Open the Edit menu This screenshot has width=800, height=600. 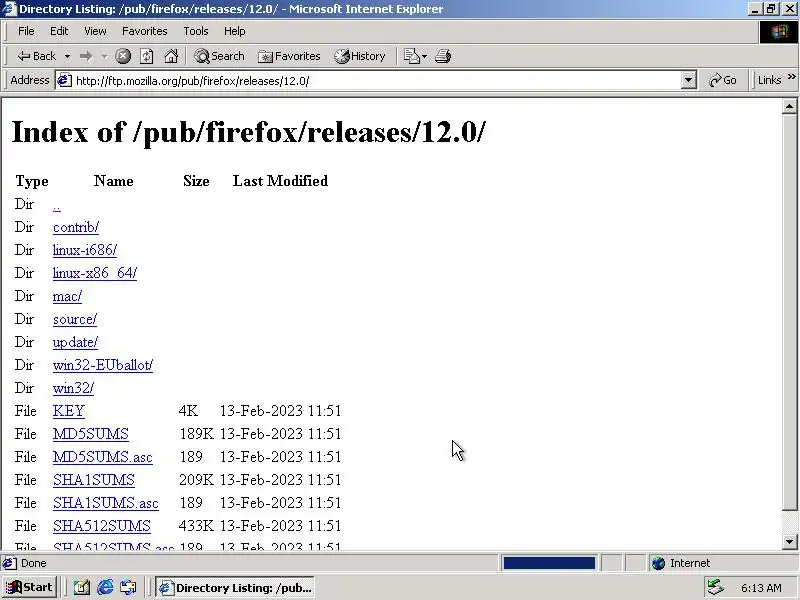59,31
